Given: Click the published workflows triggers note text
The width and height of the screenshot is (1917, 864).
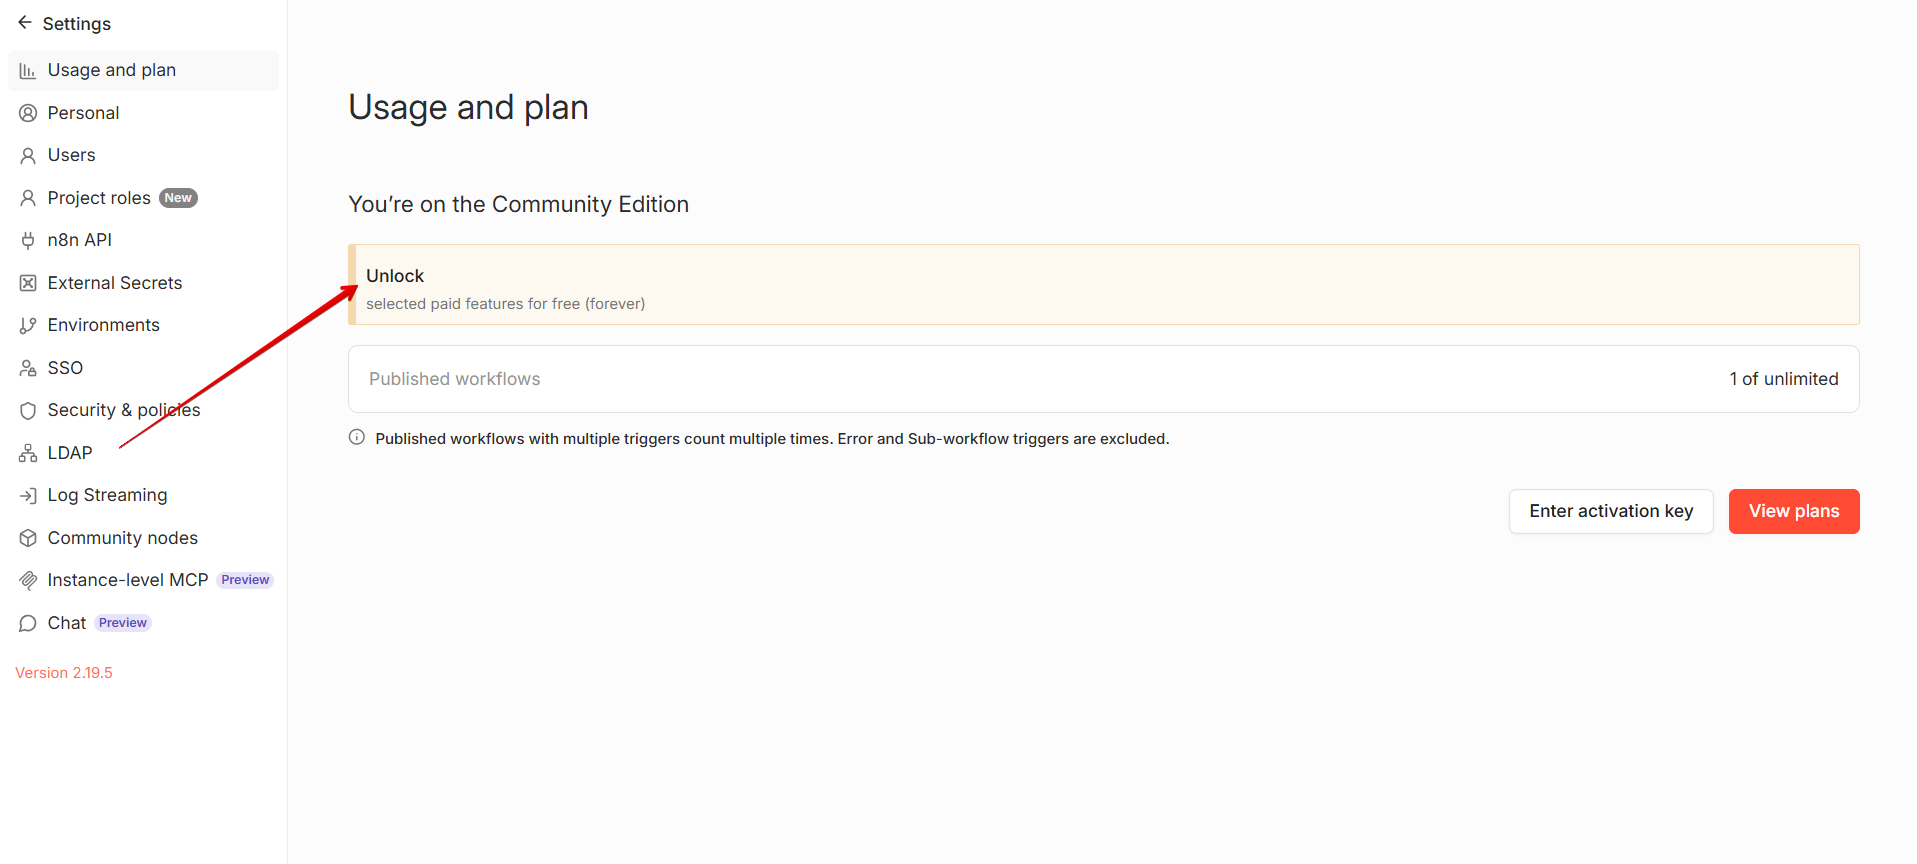Looking at the screenshot, I should point(772,439).
